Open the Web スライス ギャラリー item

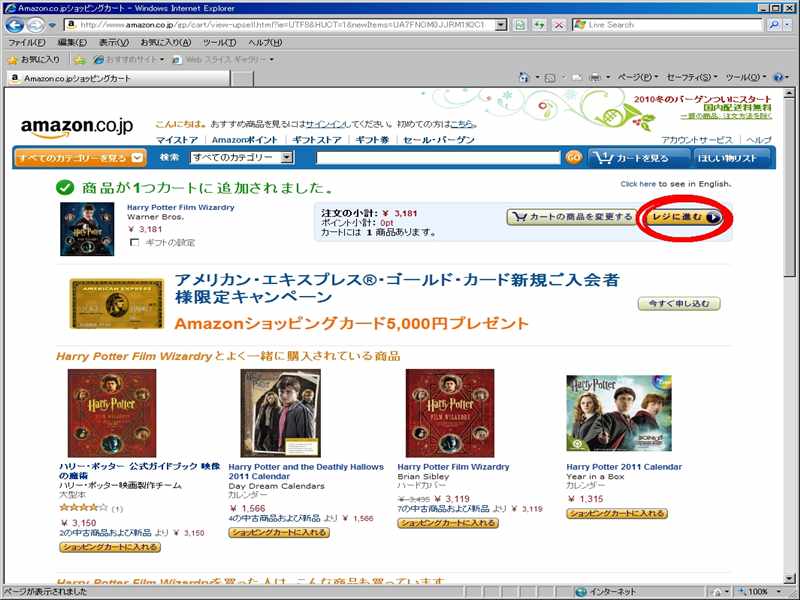pyautogui.click(x=223, y=60)
